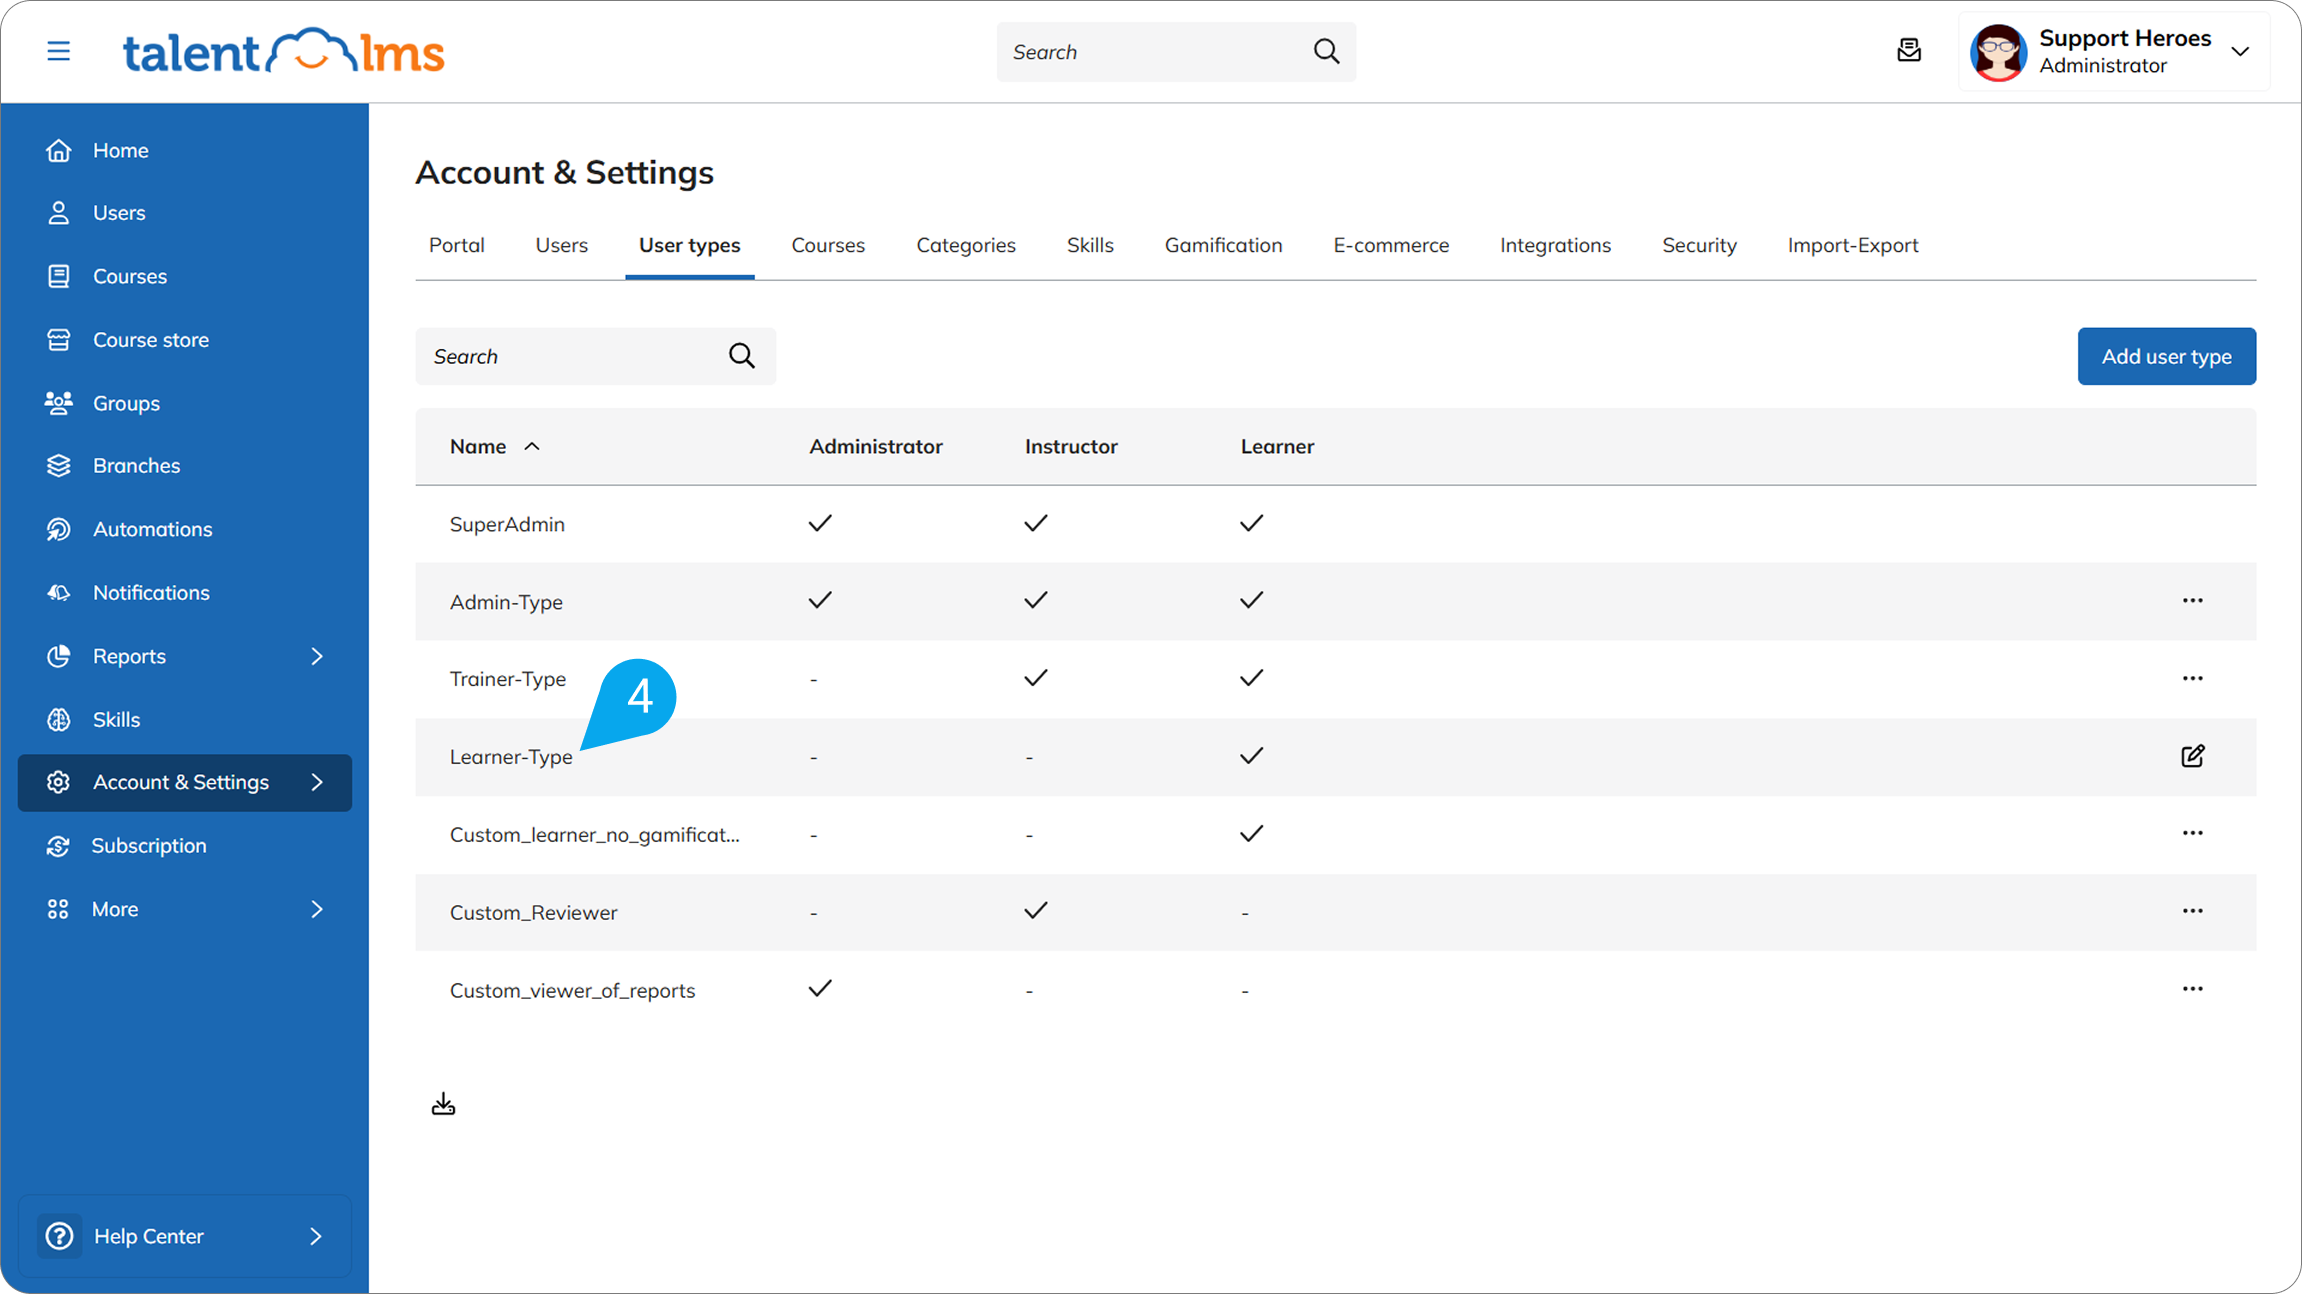Switch to the Portal tab
The image size is (2302, 1294).
pos(456,245)
